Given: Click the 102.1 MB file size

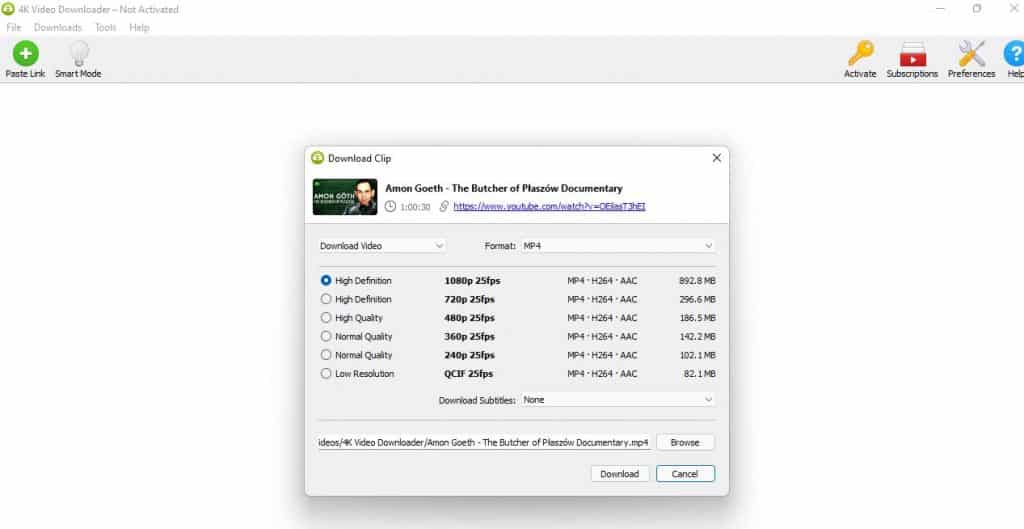Looking at the screenshot, I should (x=697, y=355).
